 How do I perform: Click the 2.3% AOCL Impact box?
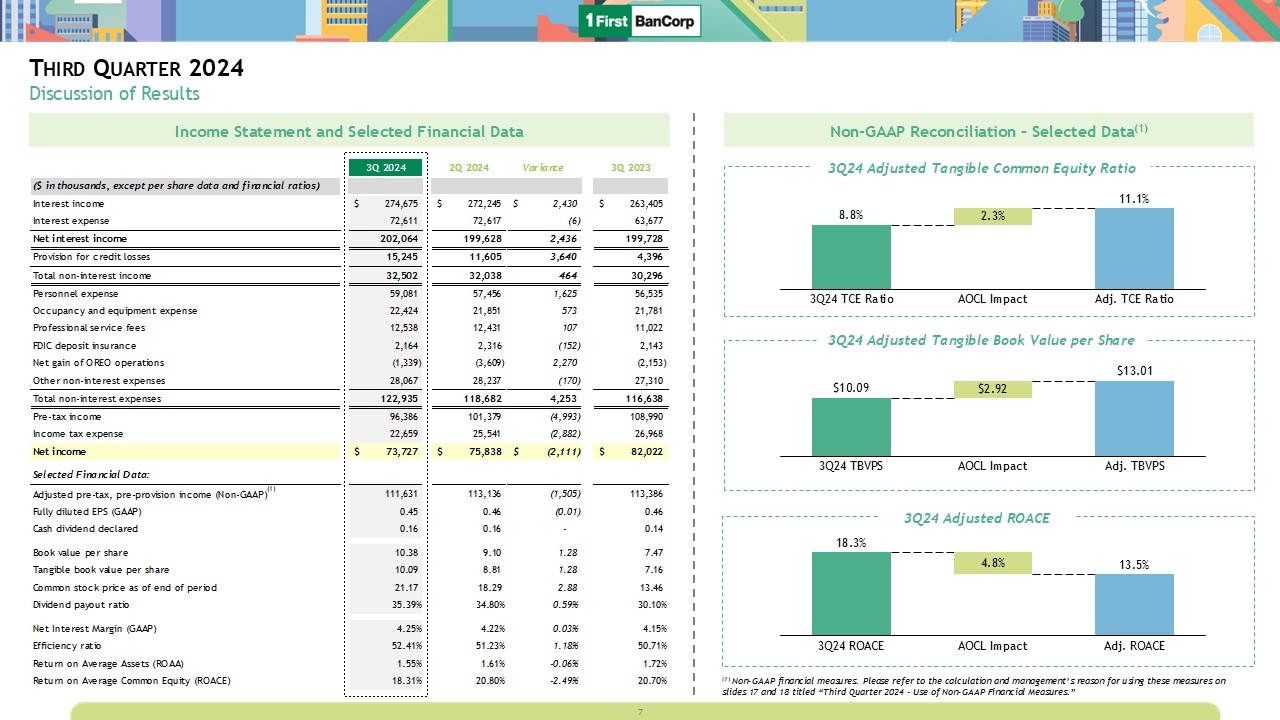992,216
